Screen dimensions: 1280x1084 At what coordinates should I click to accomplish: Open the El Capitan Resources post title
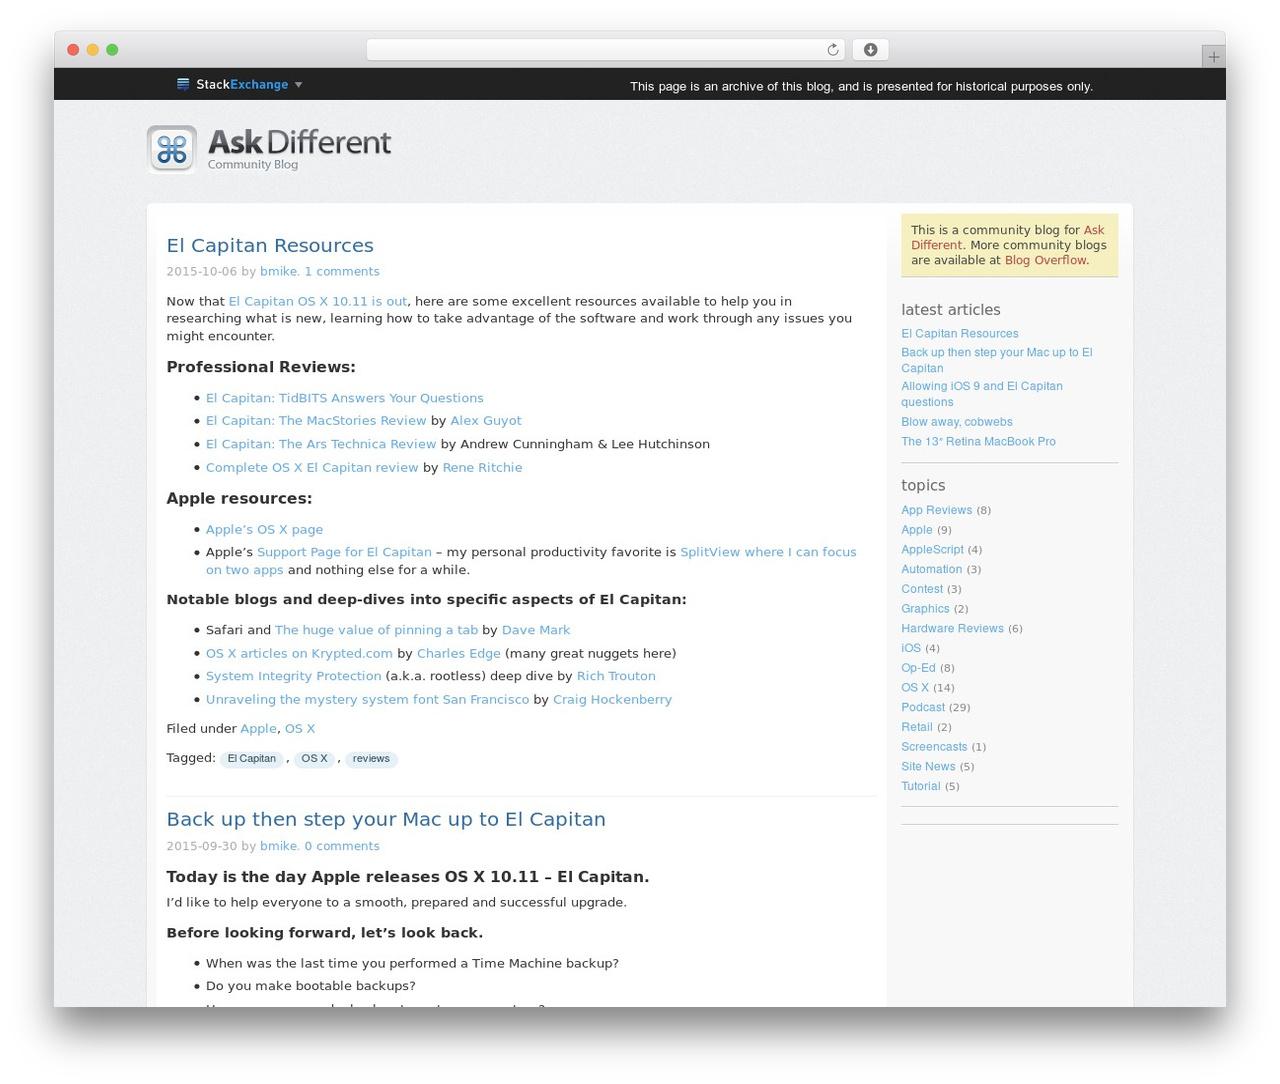coord(270,245)
